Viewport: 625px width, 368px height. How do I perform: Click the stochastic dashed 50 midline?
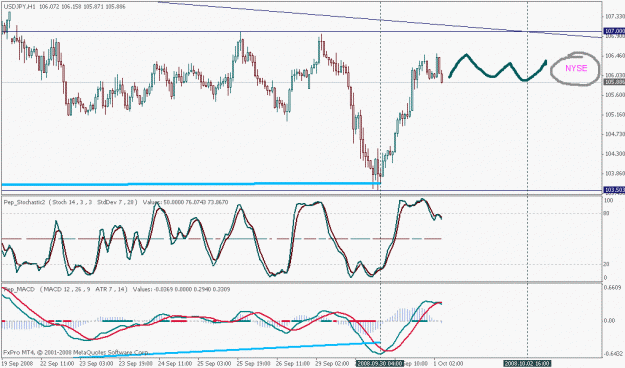point(221,239)
